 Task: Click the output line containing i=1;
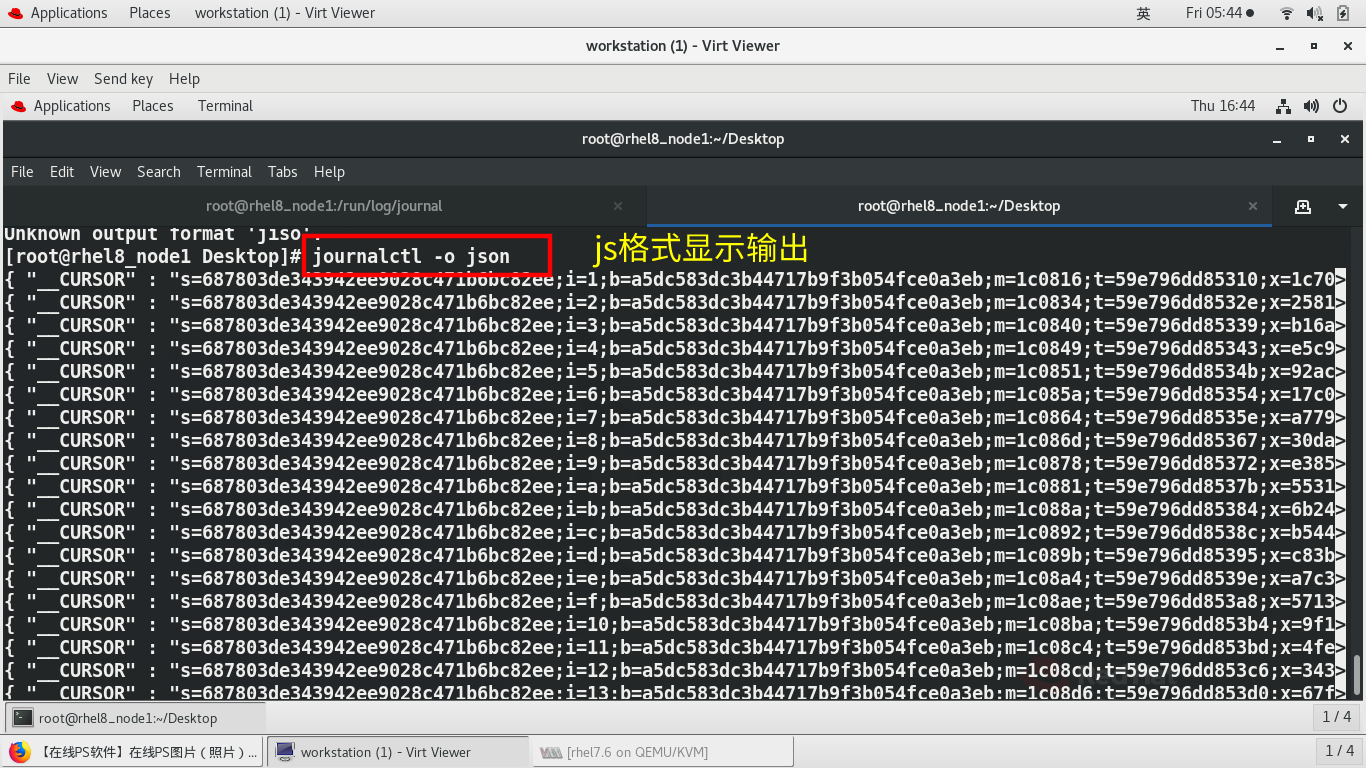coord(676,279)
